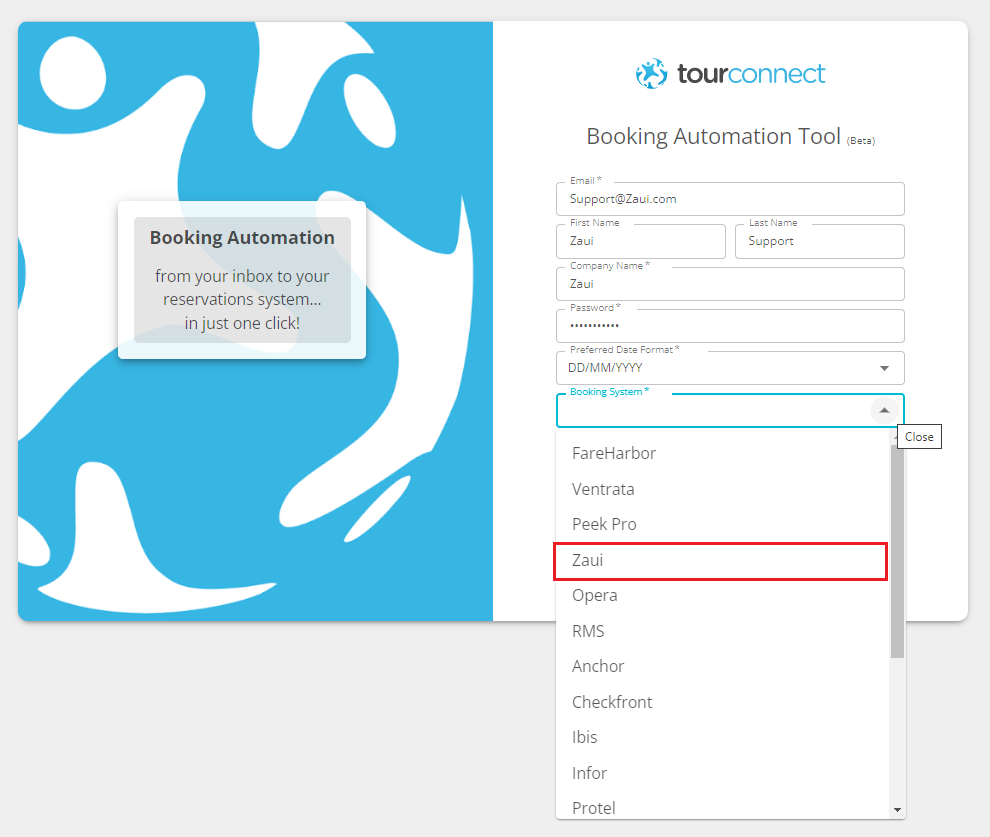Viewport: 990px width, 837px height.
Task: Click the Booking Automation Tool heading
Action: pos(731,136)
